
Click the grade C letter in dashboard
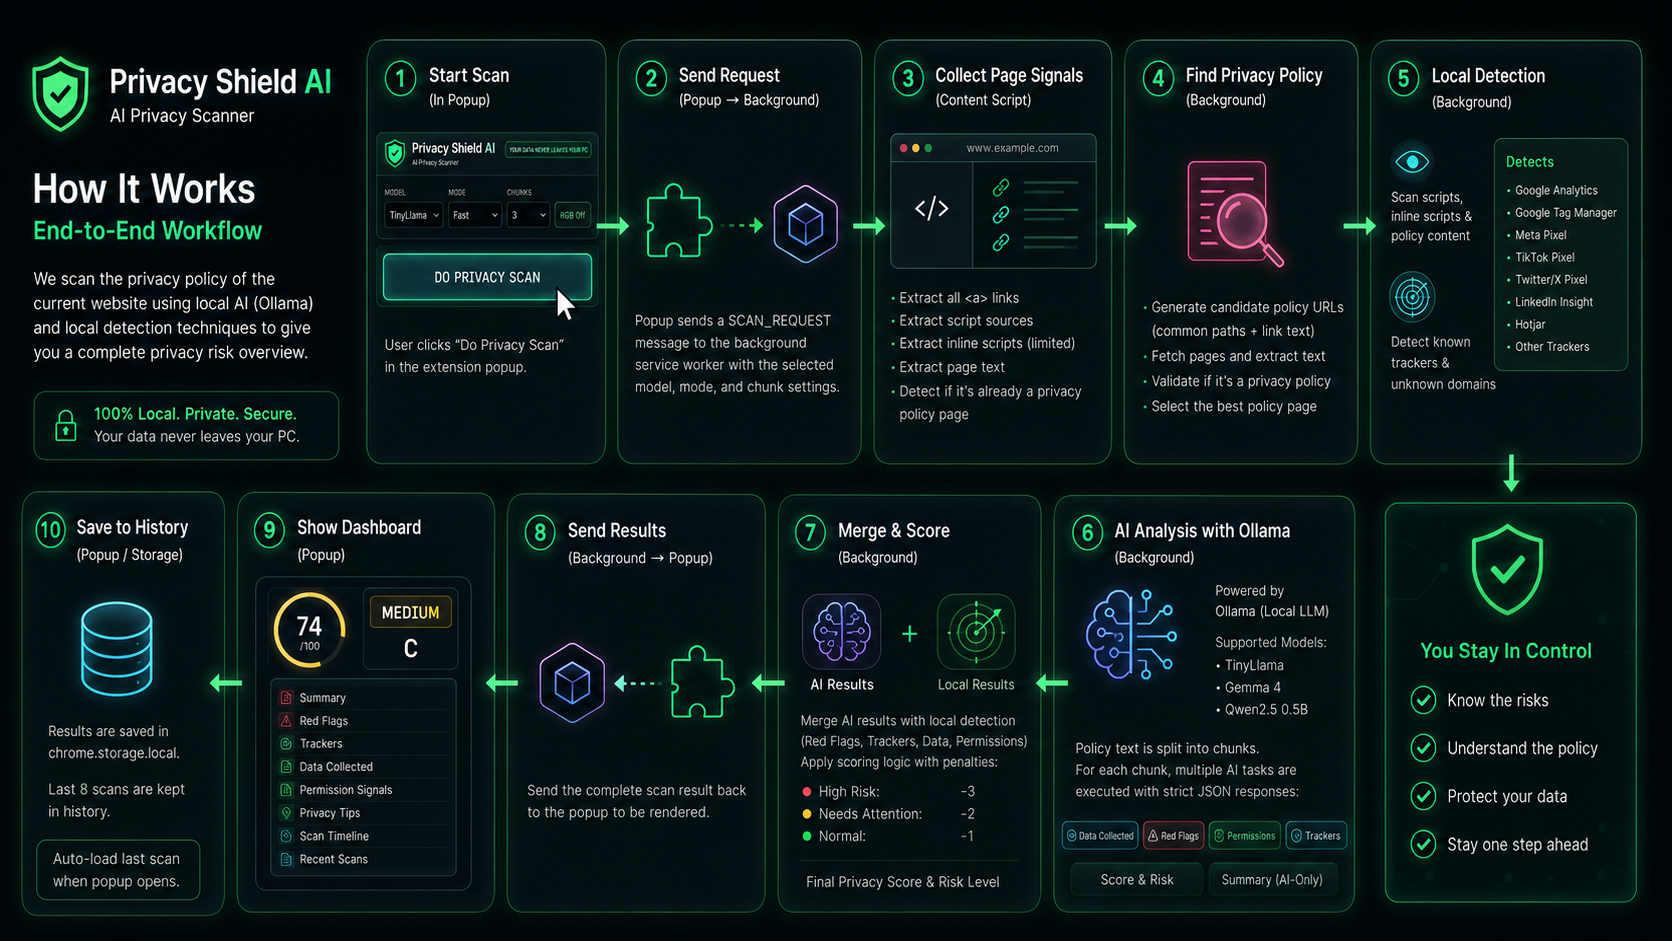(x=410, y=649)
